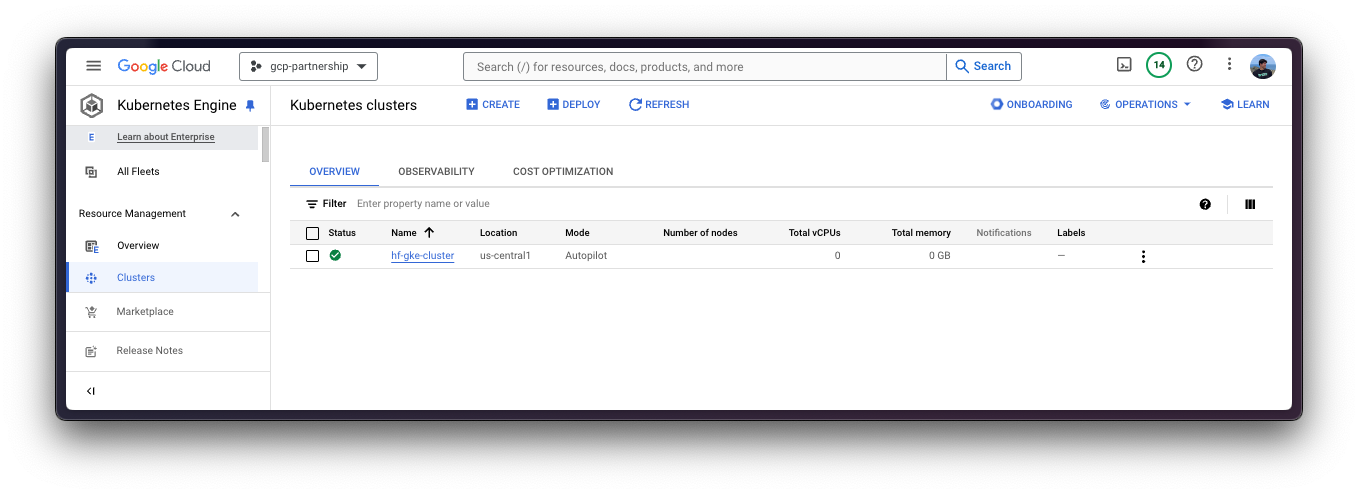The image size is (1358, 494).
Task: Click the green status check icon
Action: (x=335, y=256)
